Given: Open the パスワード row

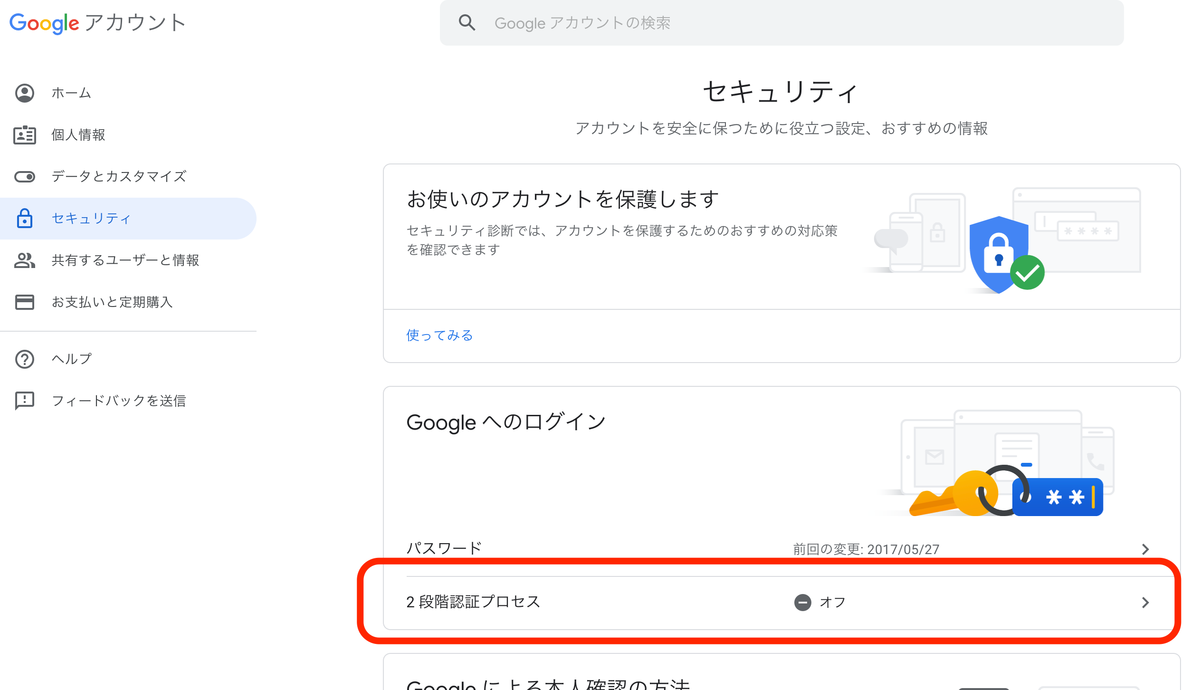Looking at the screenshot, I should pyautogui.click(x=781, y=549).
